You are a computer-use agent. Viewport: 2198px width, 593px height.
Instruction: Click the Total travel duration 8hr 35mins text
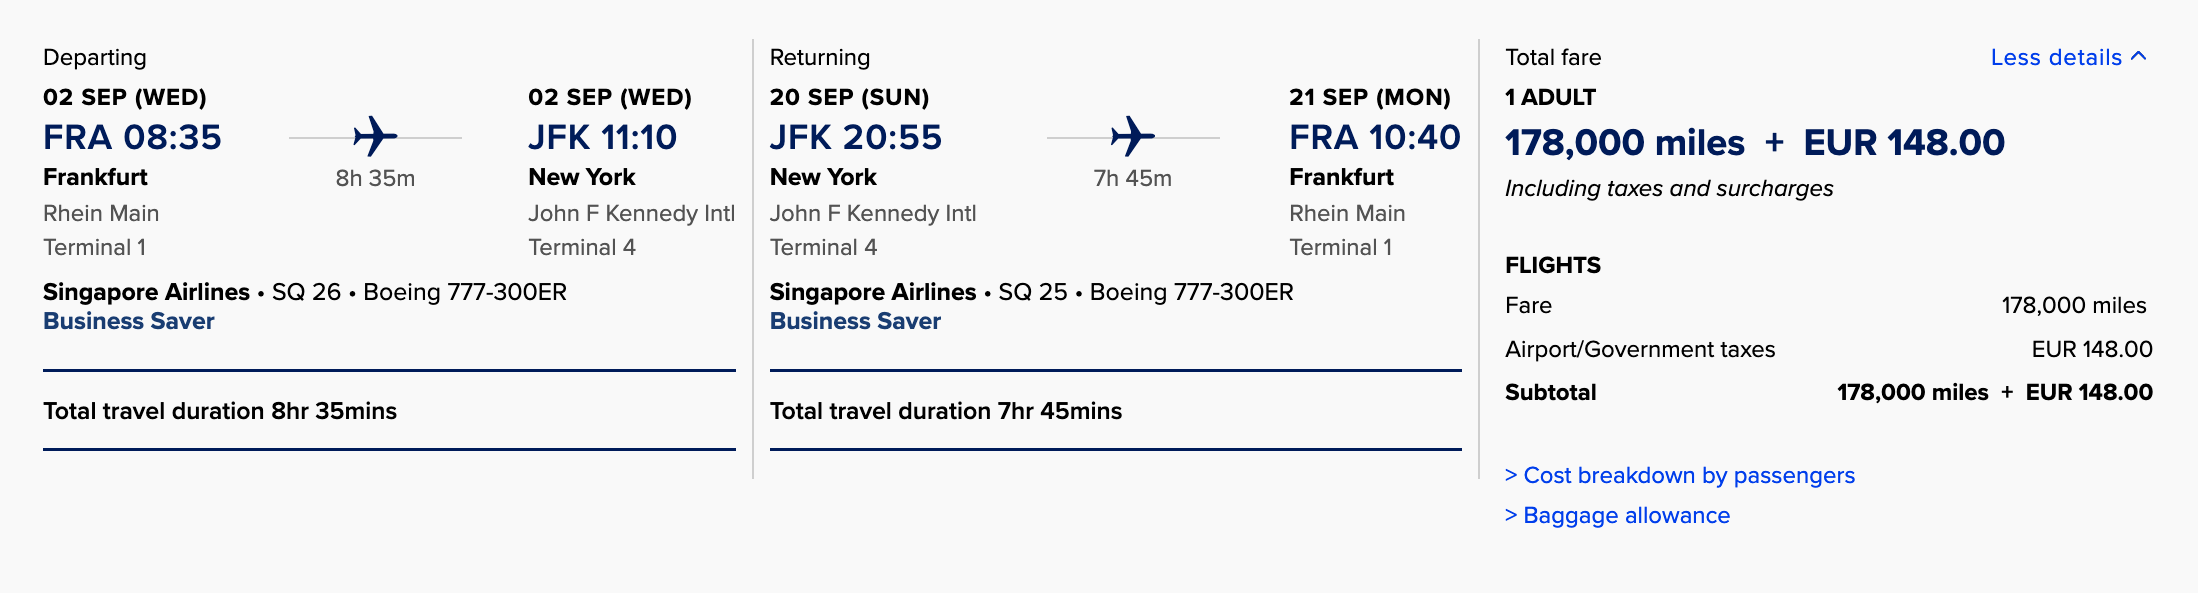pyautogui.click(x=220, y=411)
